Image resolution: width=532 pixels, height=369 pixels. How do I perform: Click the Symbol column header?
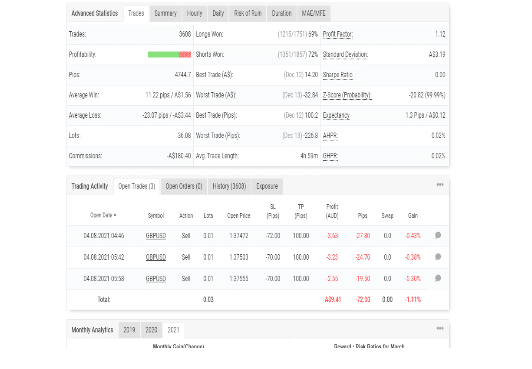click(156, 216)
